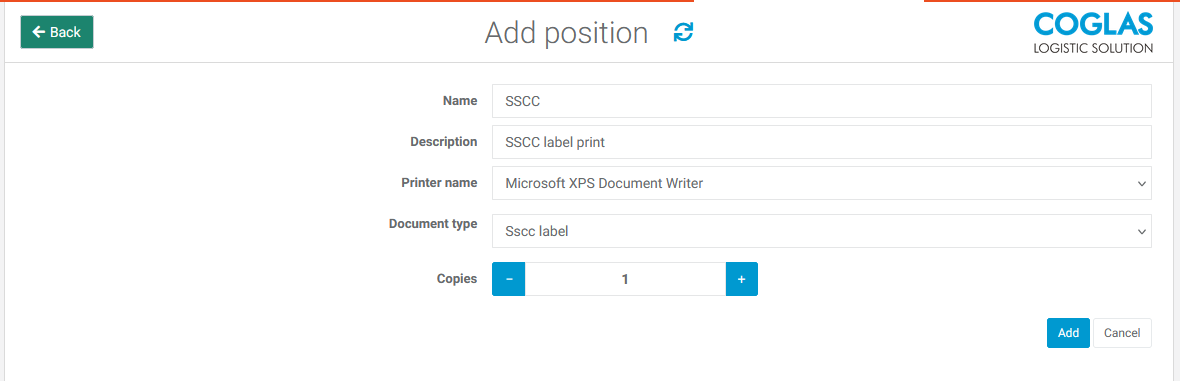Image resolution: width=1180 pixels, height=381 pixels.
Task: Click the Add position page heading
Action: coord(566,33)
